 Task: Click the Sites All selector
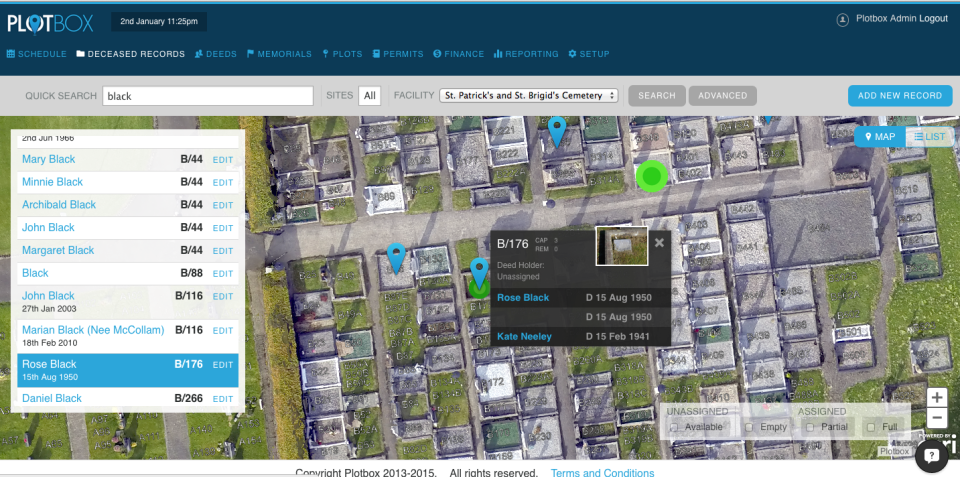(x=370, y=96)
